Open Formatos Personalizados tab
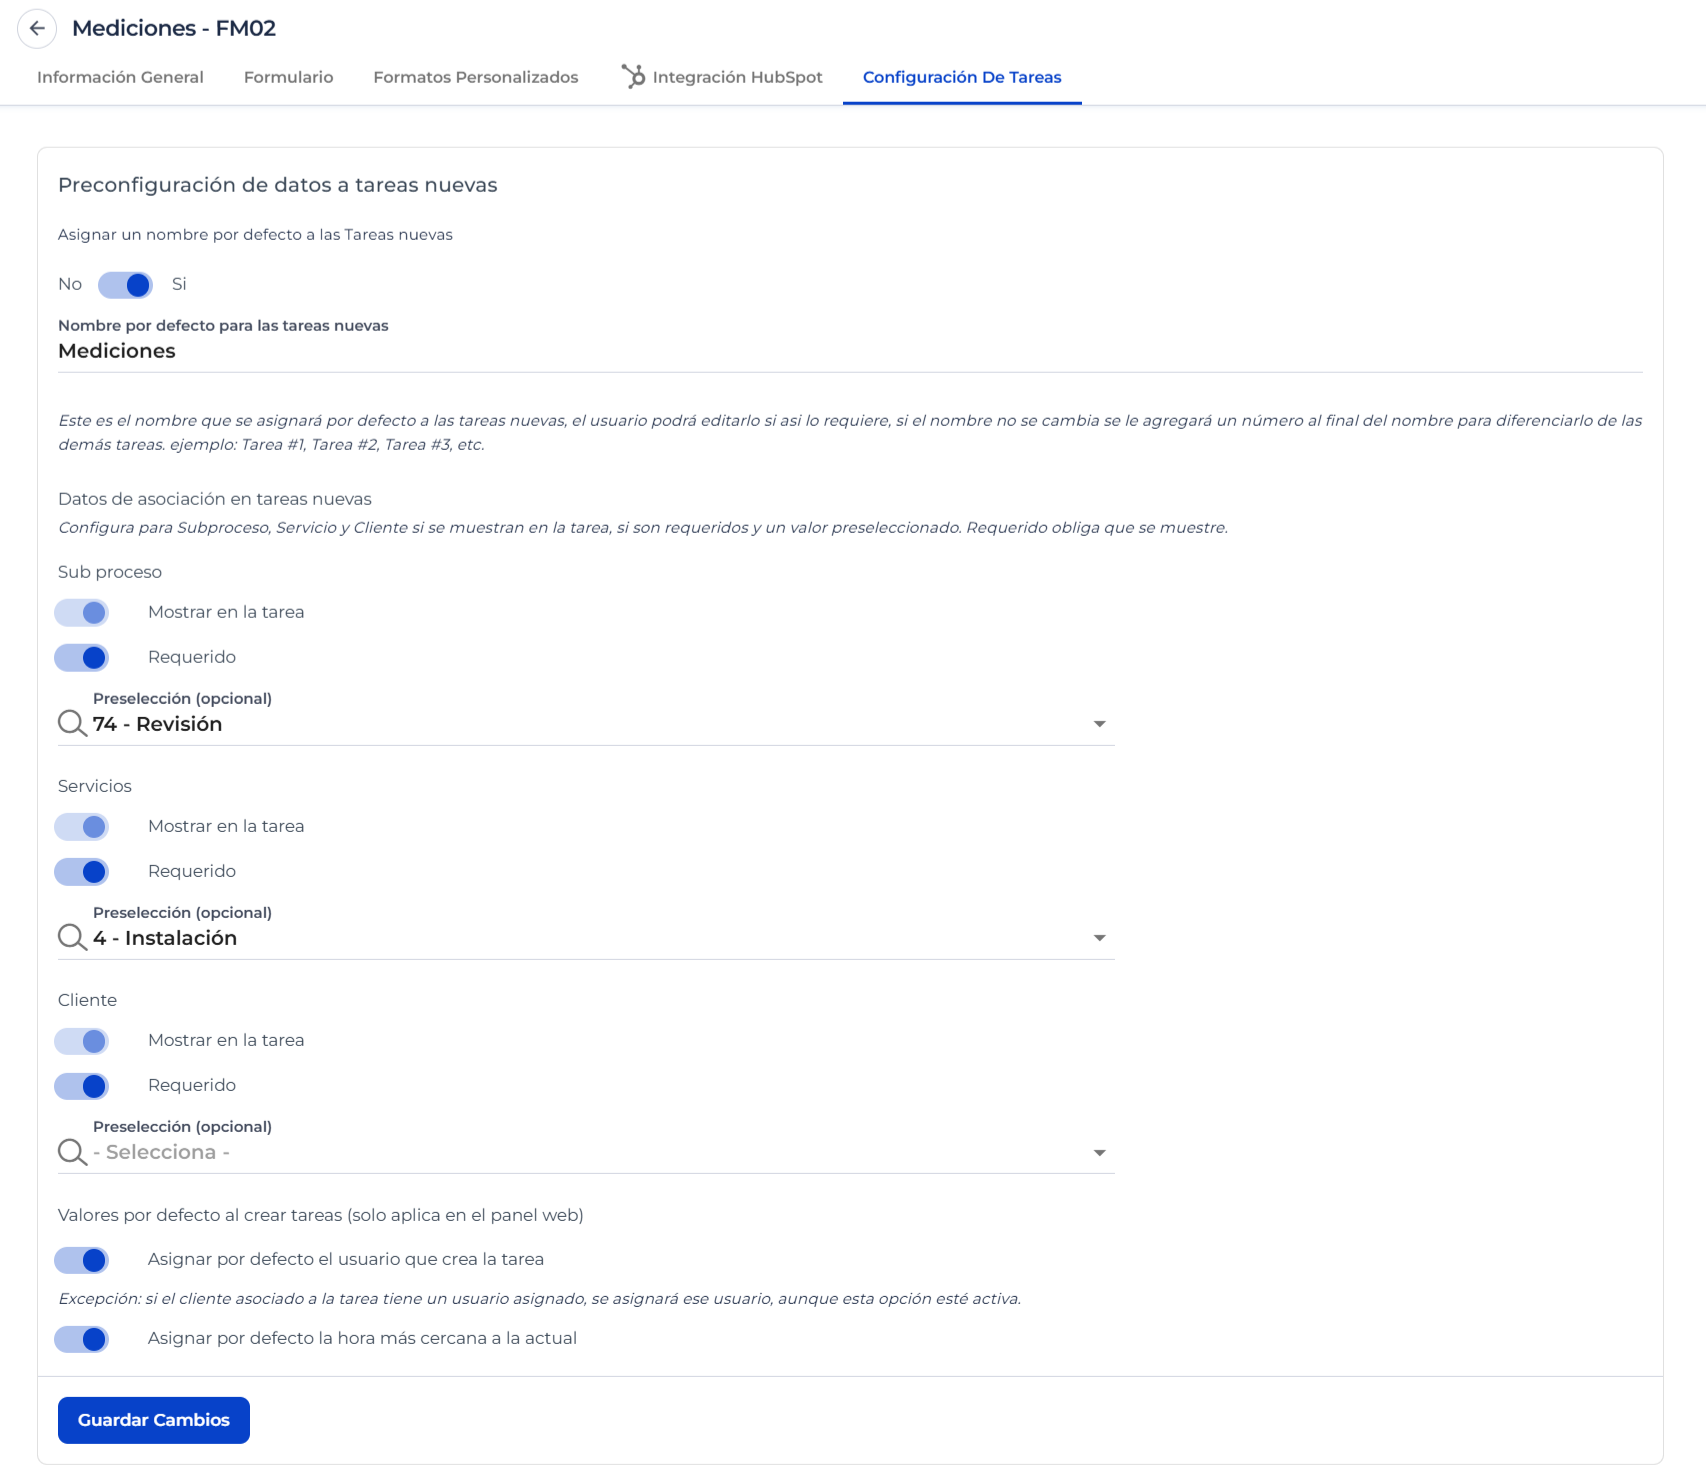This screenshot has width=1706, height=1479. [x=476, y=77]
